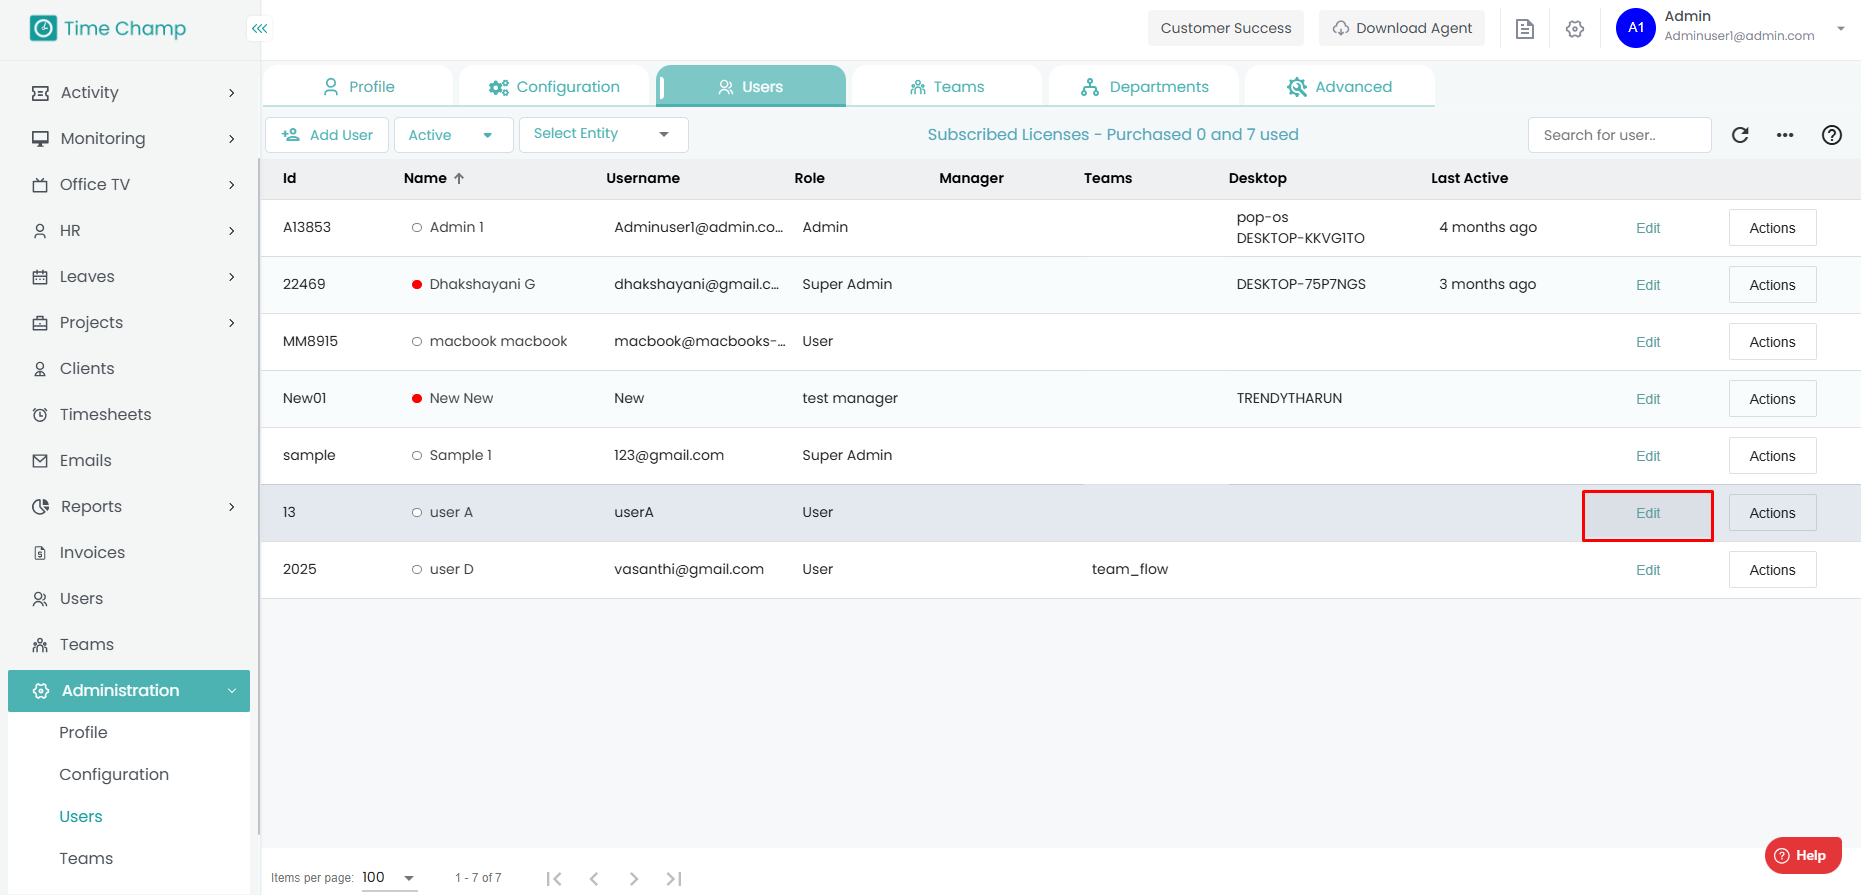The height and width of the screenshot is (895, 1861).
Task: Click the Add User button
Action: [x=327, y=135]
